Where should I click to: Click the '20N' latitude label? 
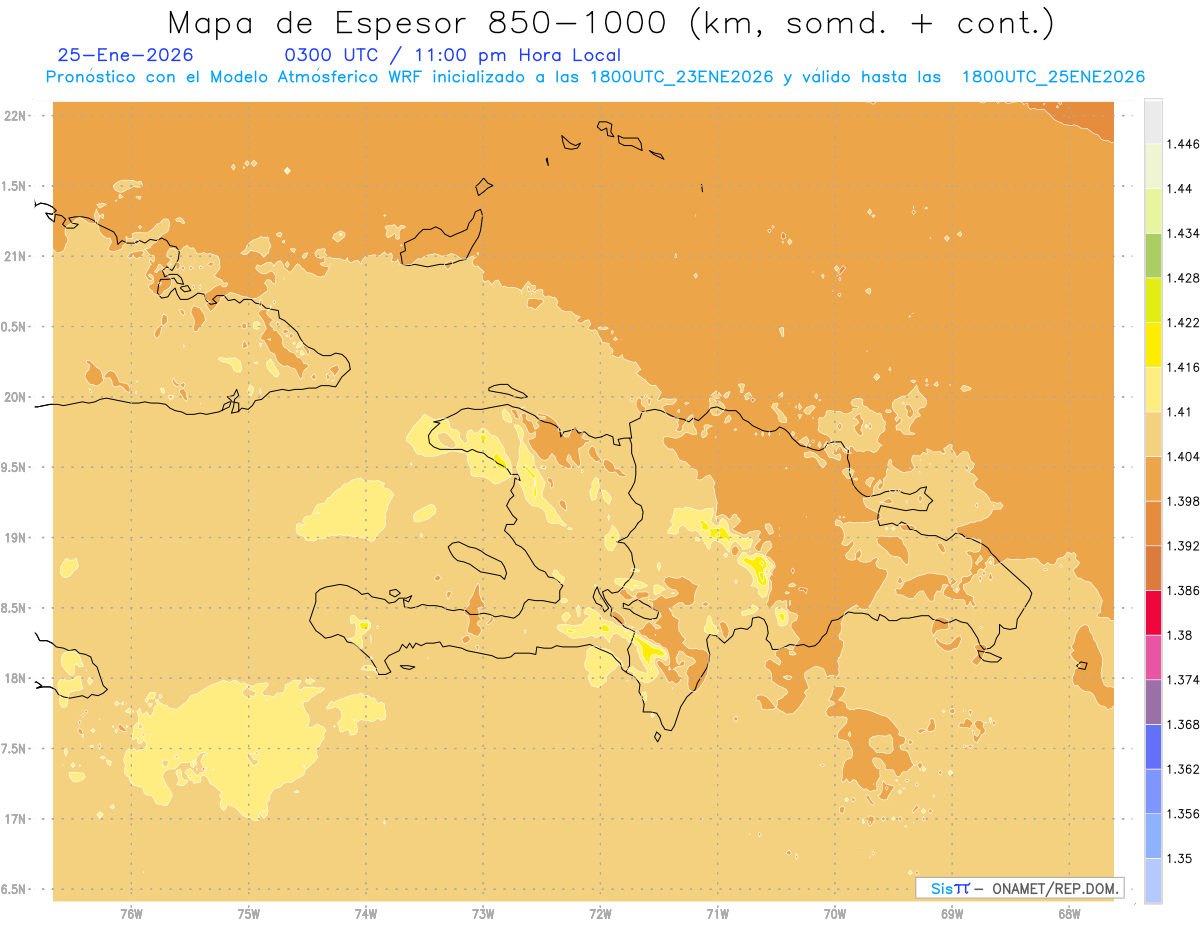pos(16,397)
